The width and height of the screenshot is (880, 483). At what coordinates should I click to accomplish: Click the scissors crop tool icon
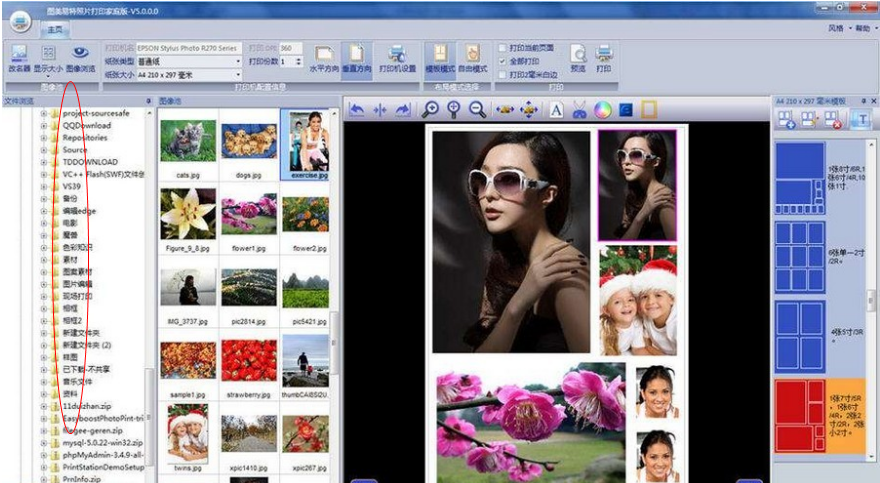(x=579, y=110)
